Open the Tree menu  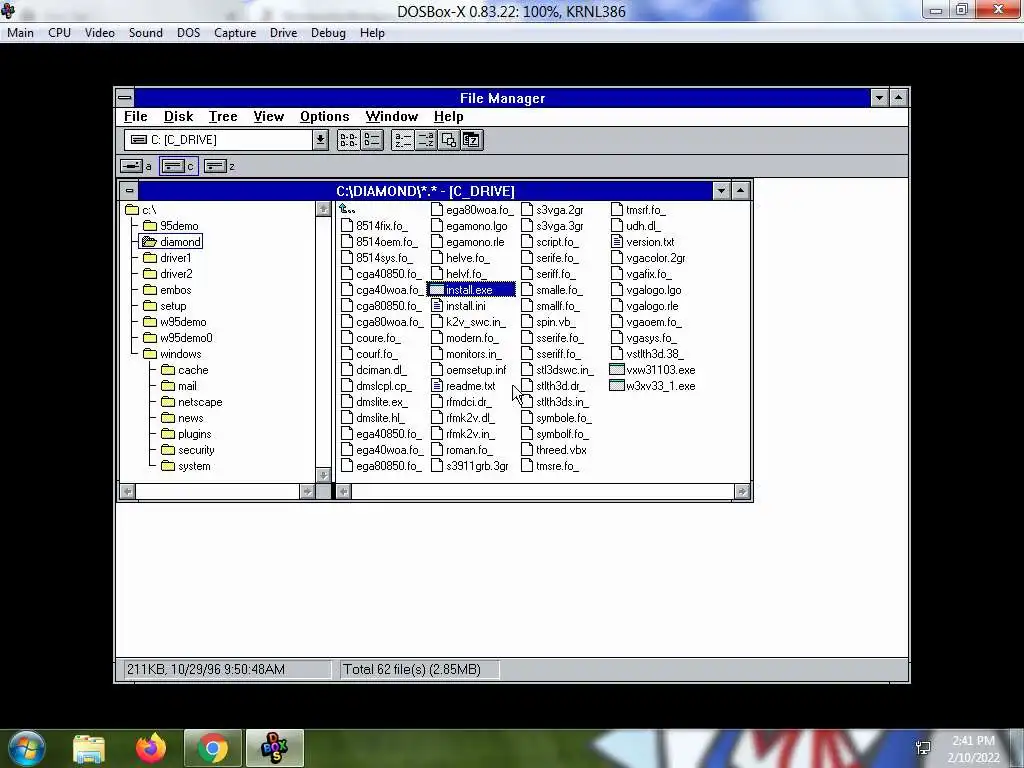[x=223, y=116]
